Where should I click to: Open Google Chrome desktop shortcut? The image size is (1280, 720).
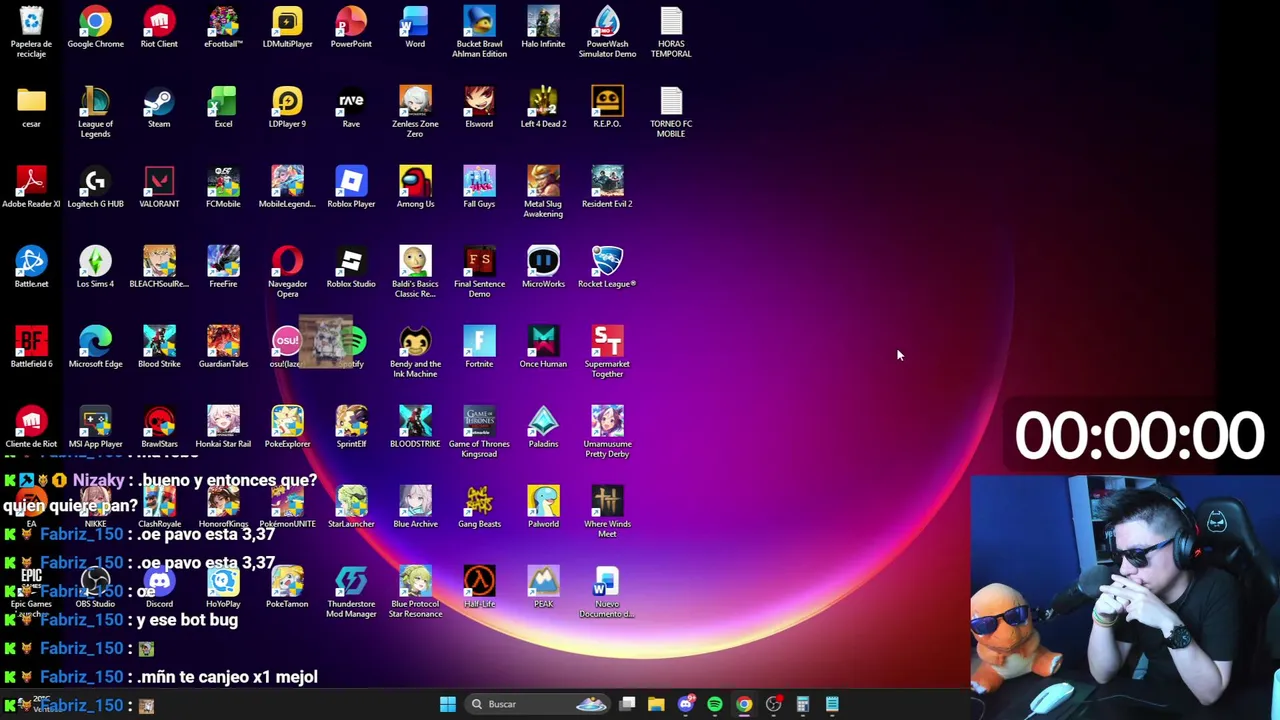(x=95, y=28)
